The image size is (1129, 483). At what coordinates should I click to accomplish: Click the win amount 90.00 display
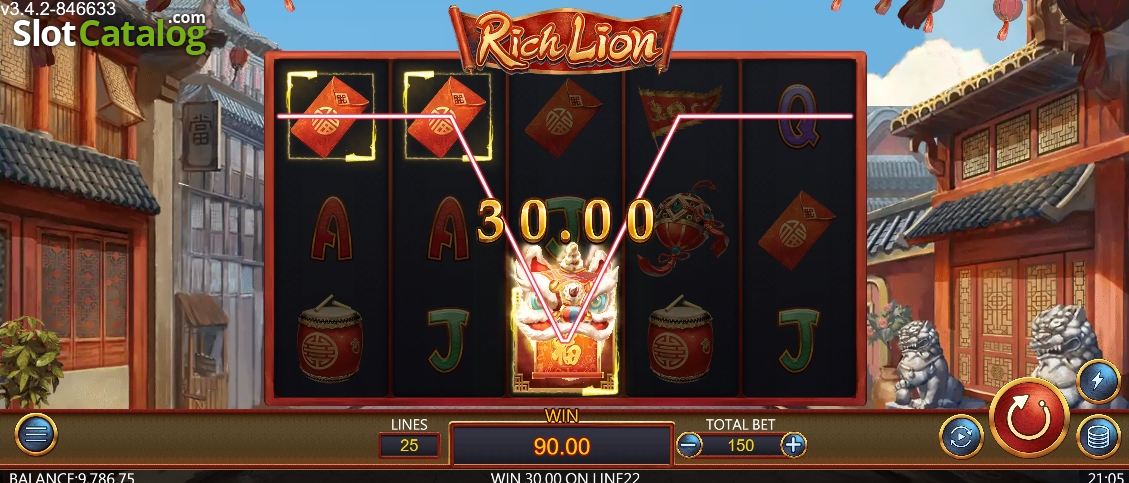pos(562,446)
